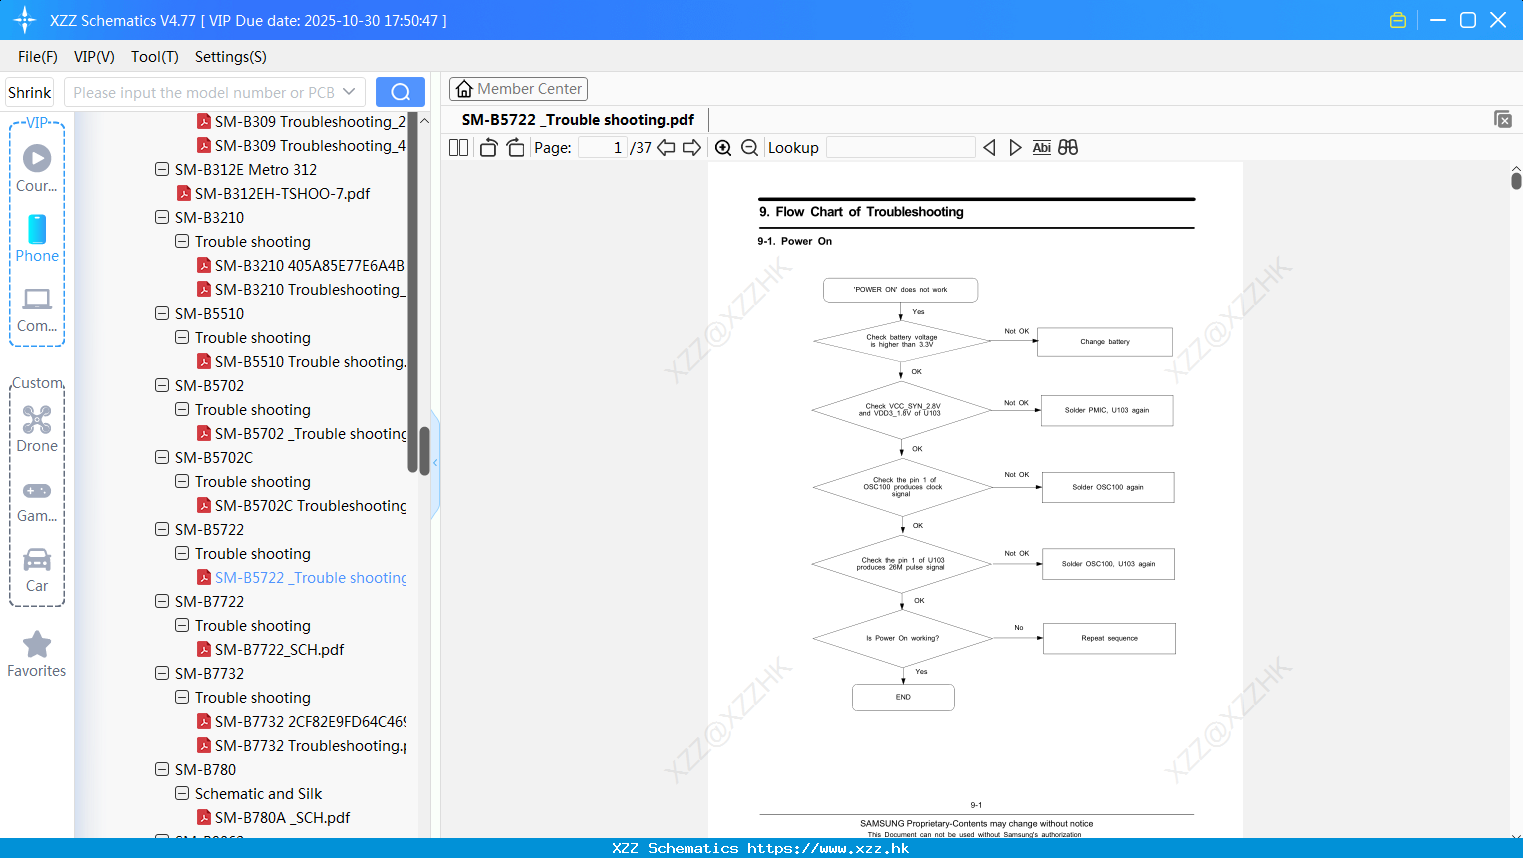Collapse the SM-B5702C node
This screenshot has width=1523, height=858.
[x=162, y=457]
